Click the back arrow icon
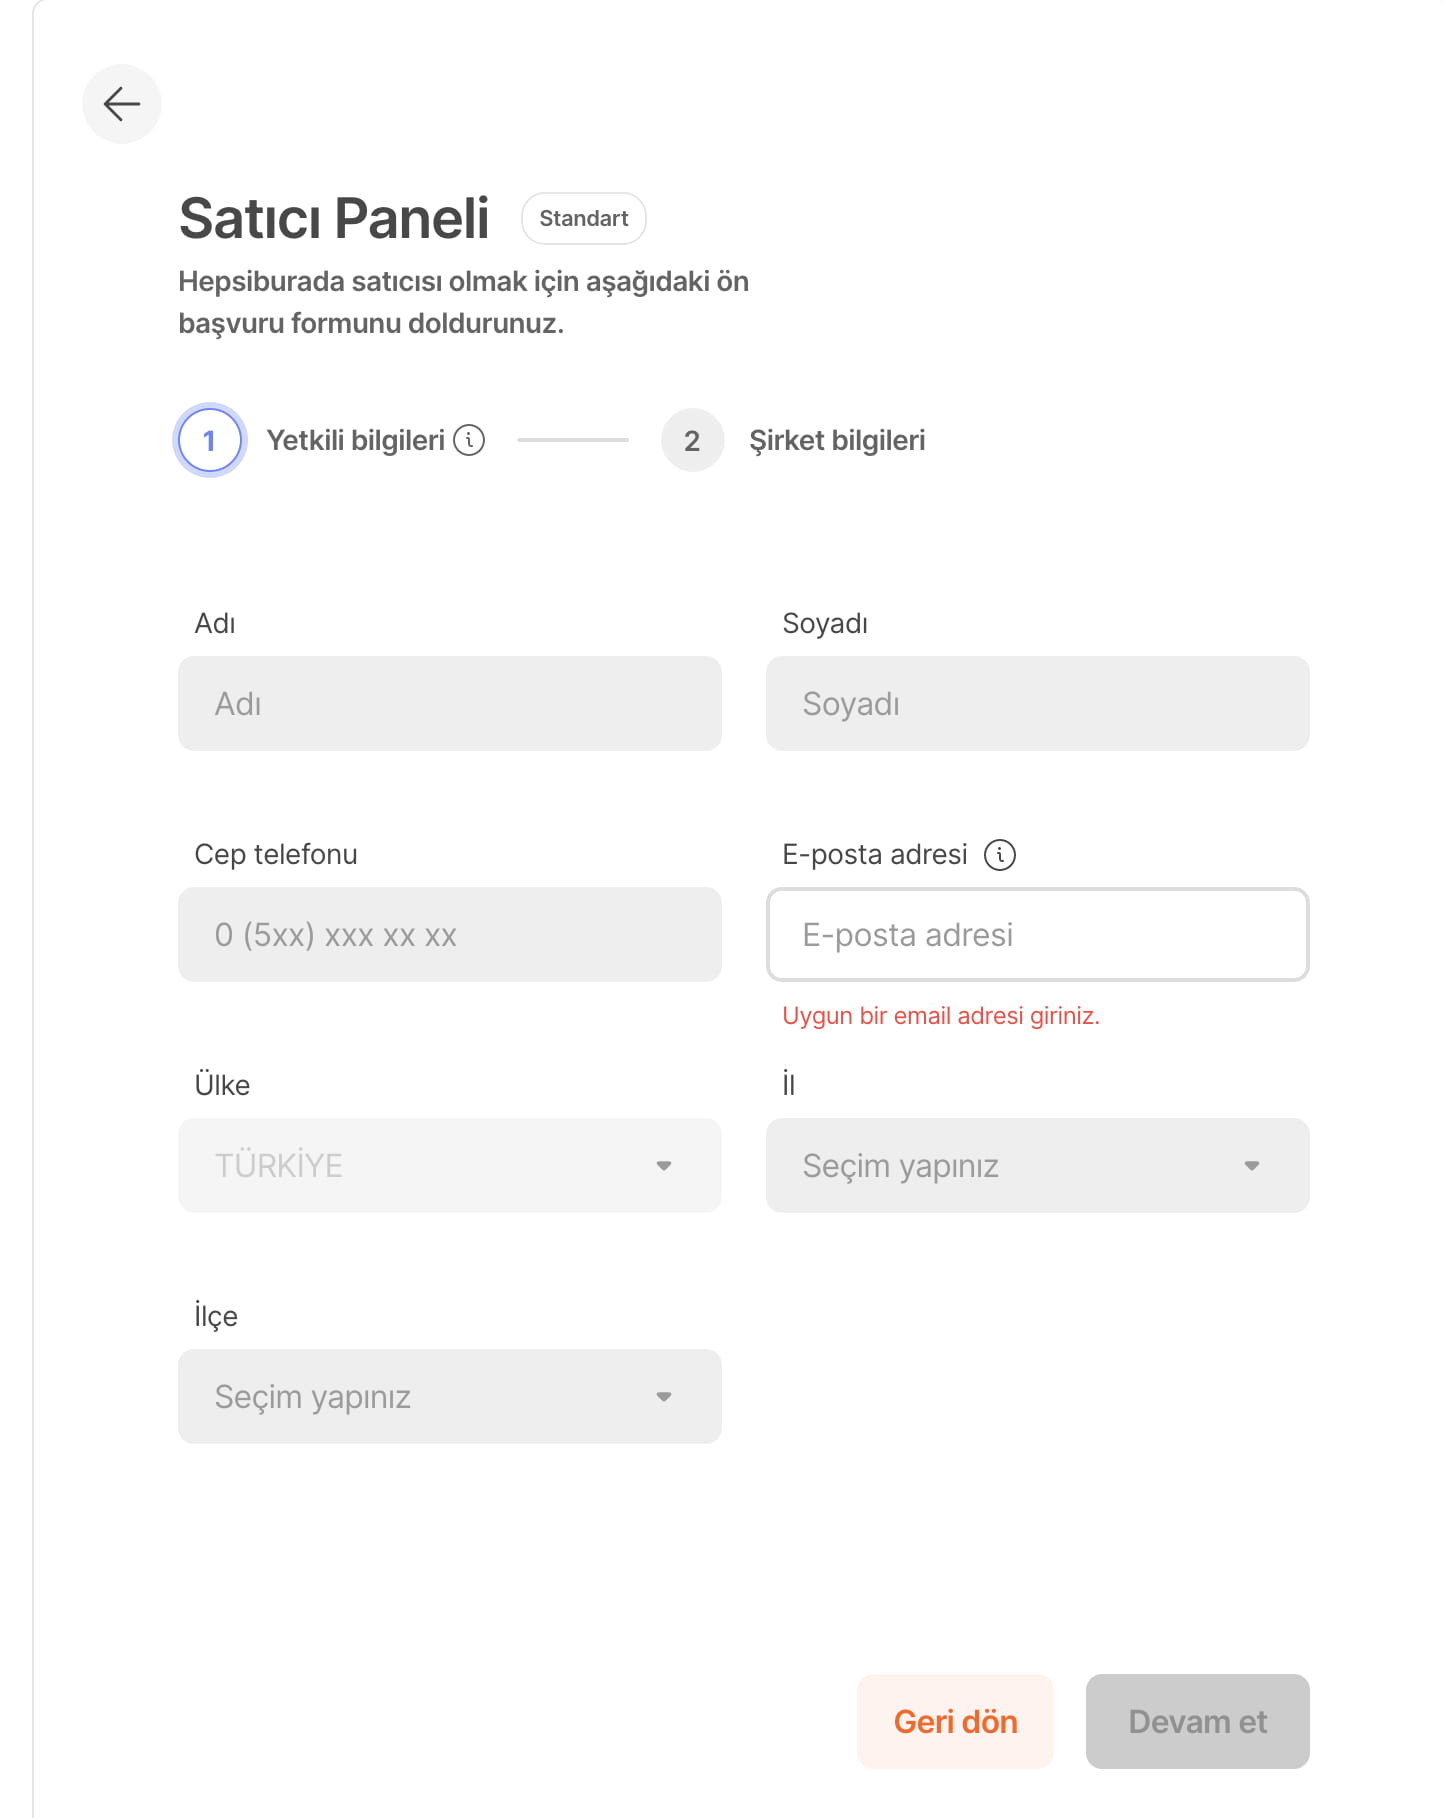 122,104
